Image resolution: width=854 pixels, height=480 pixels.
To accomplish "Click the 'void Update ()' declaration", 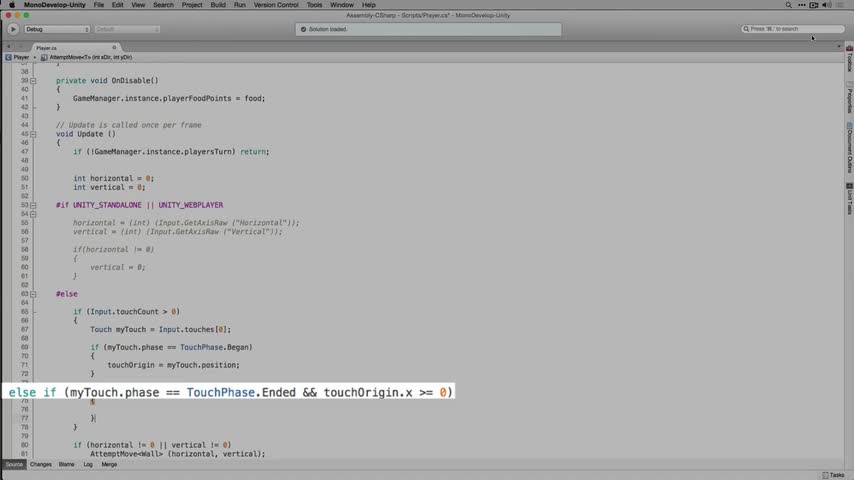I will [86, 134].
